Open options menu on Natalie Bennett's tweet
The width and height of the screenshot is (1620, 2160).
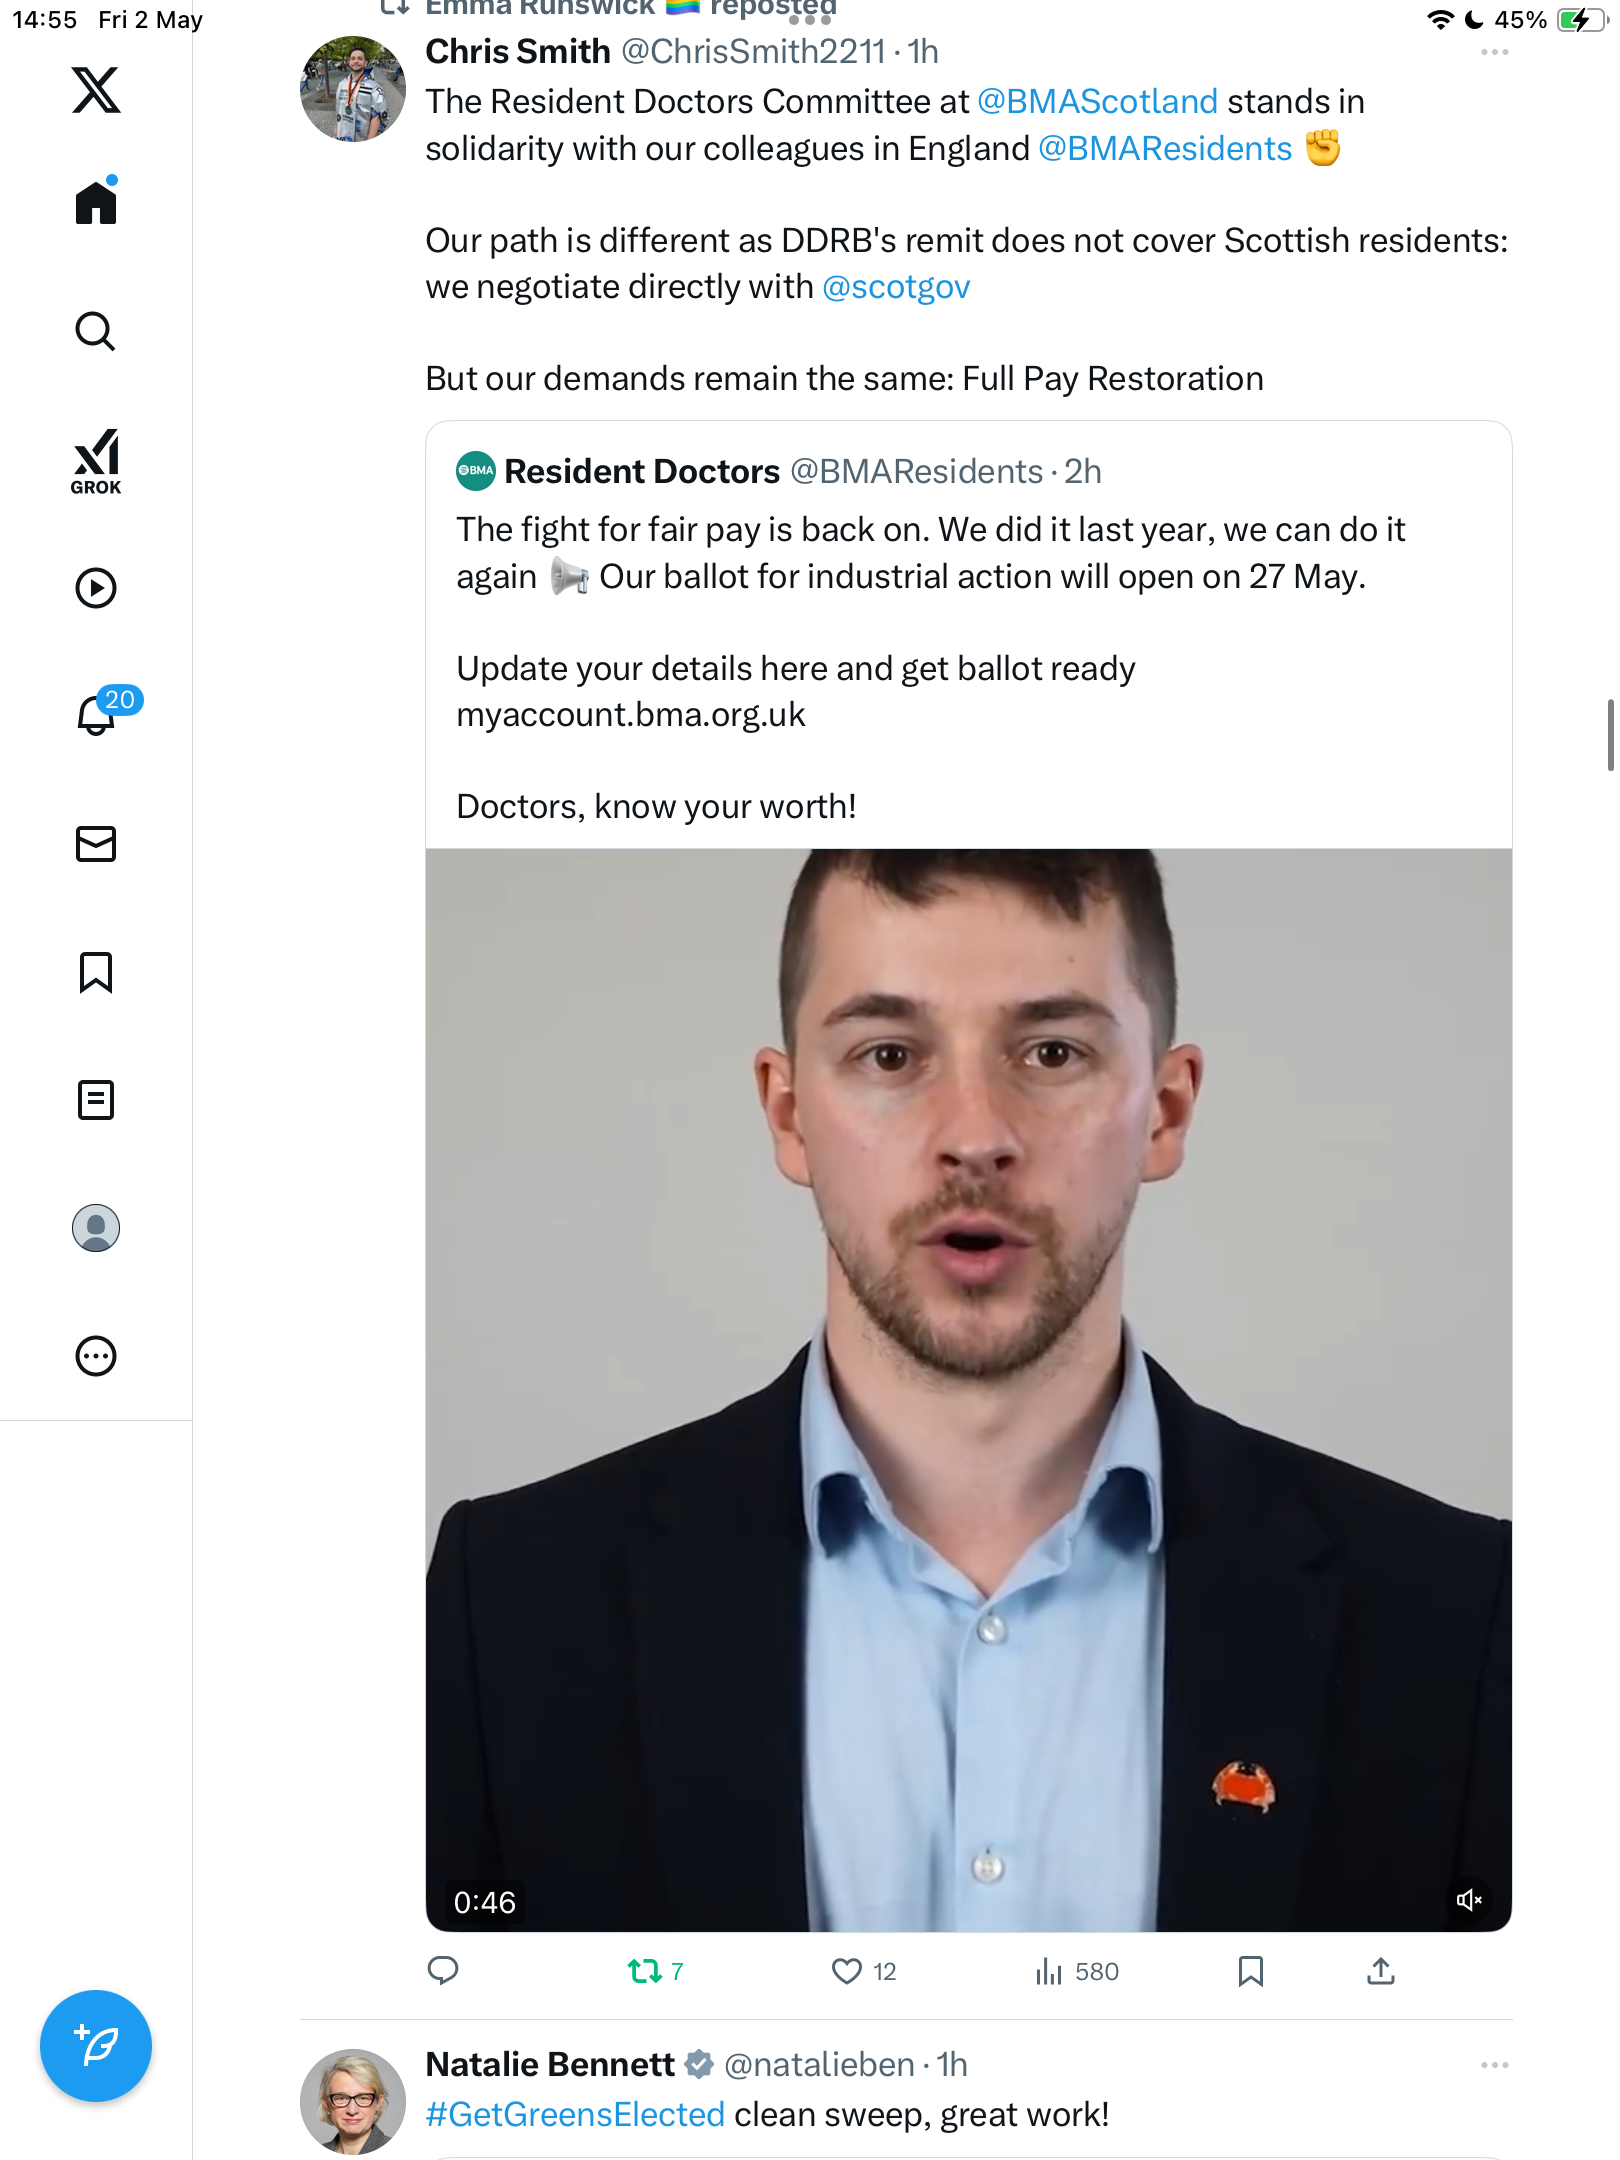pos(1495,2065)
